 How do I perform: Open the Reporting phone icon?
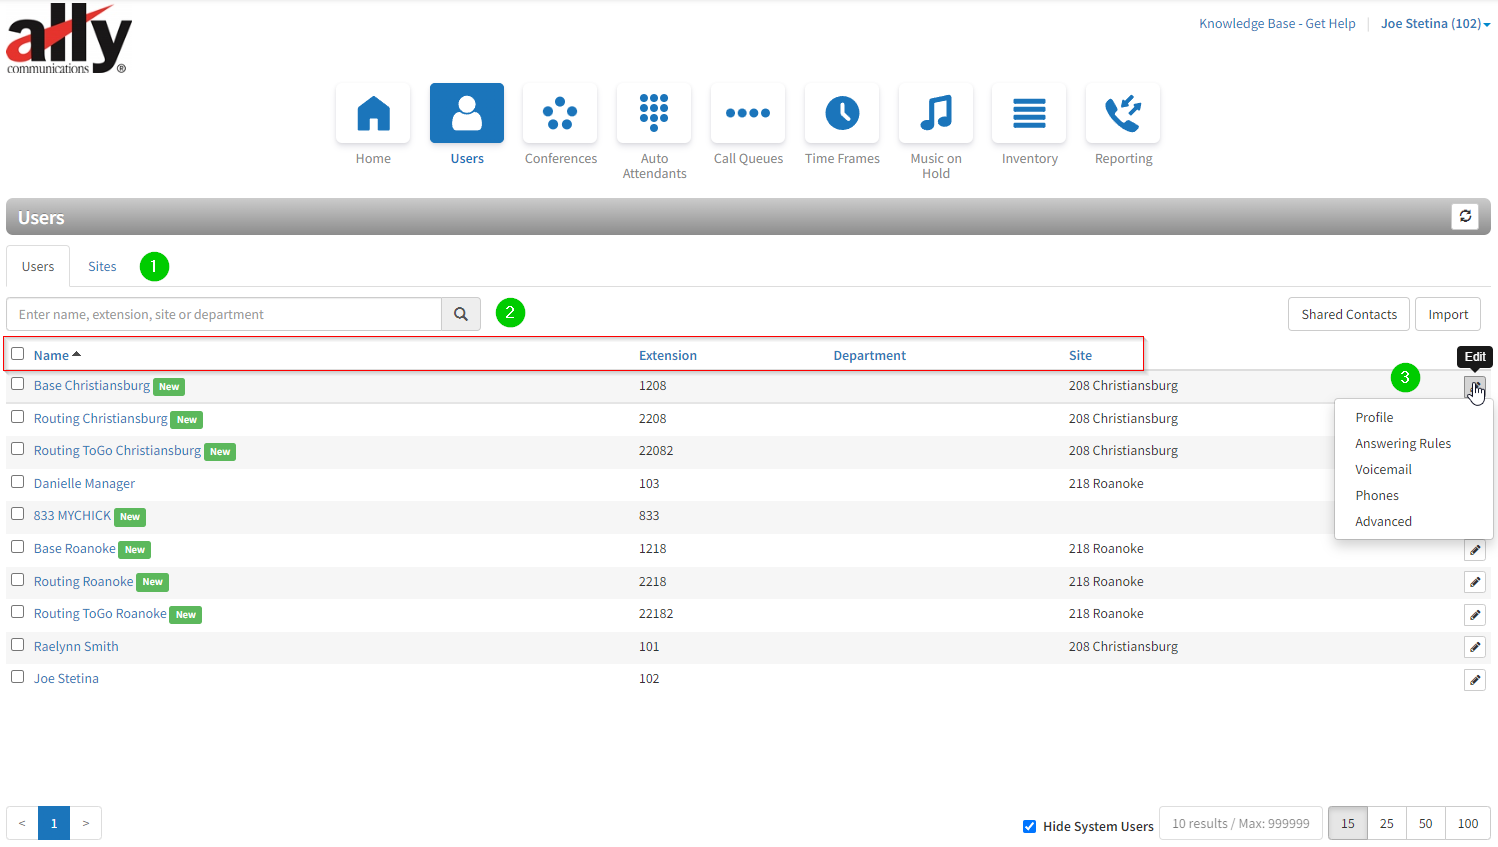[x=1123, y=113]
